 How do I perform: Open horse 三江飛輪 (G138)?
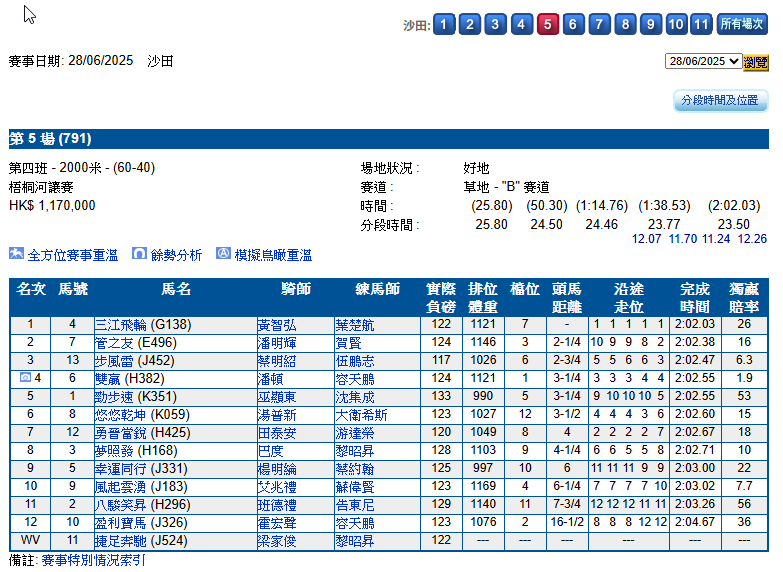point(143,325)
